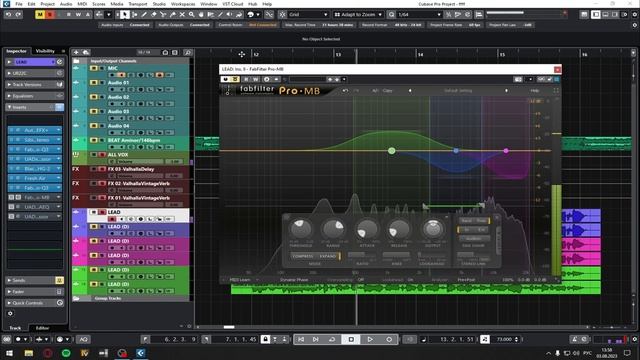Open the Workspaces menu

click(x=183, y=4)
